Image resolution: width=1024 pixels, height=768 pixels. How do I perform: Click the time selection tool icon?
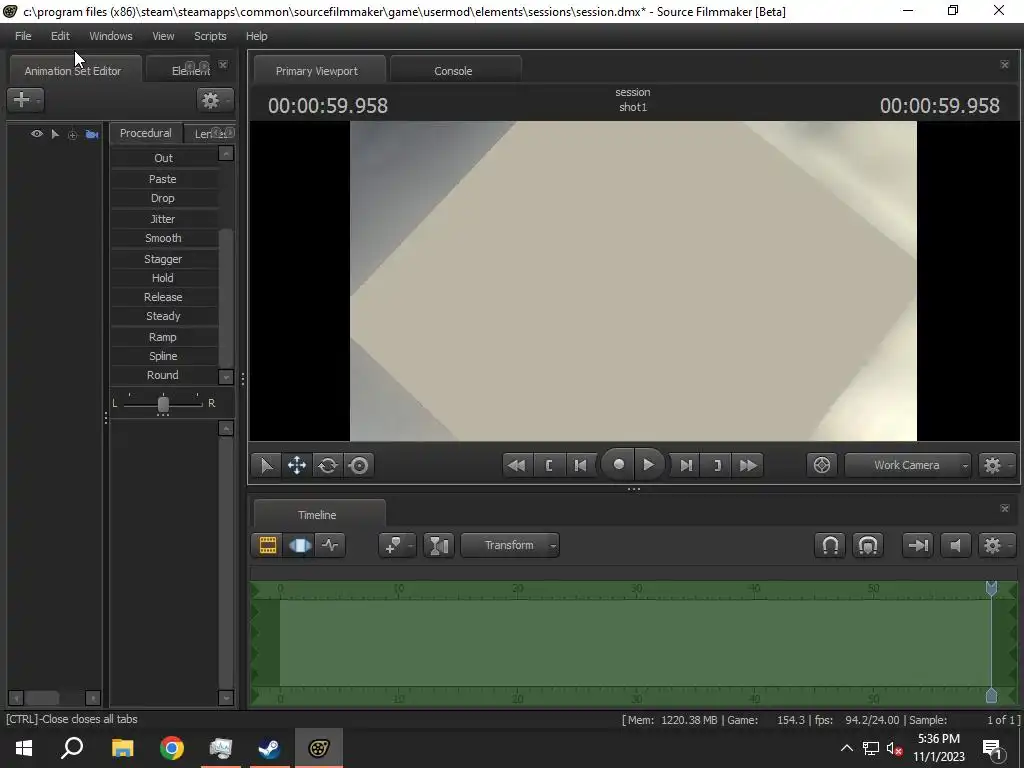click(x=439, y=545)
